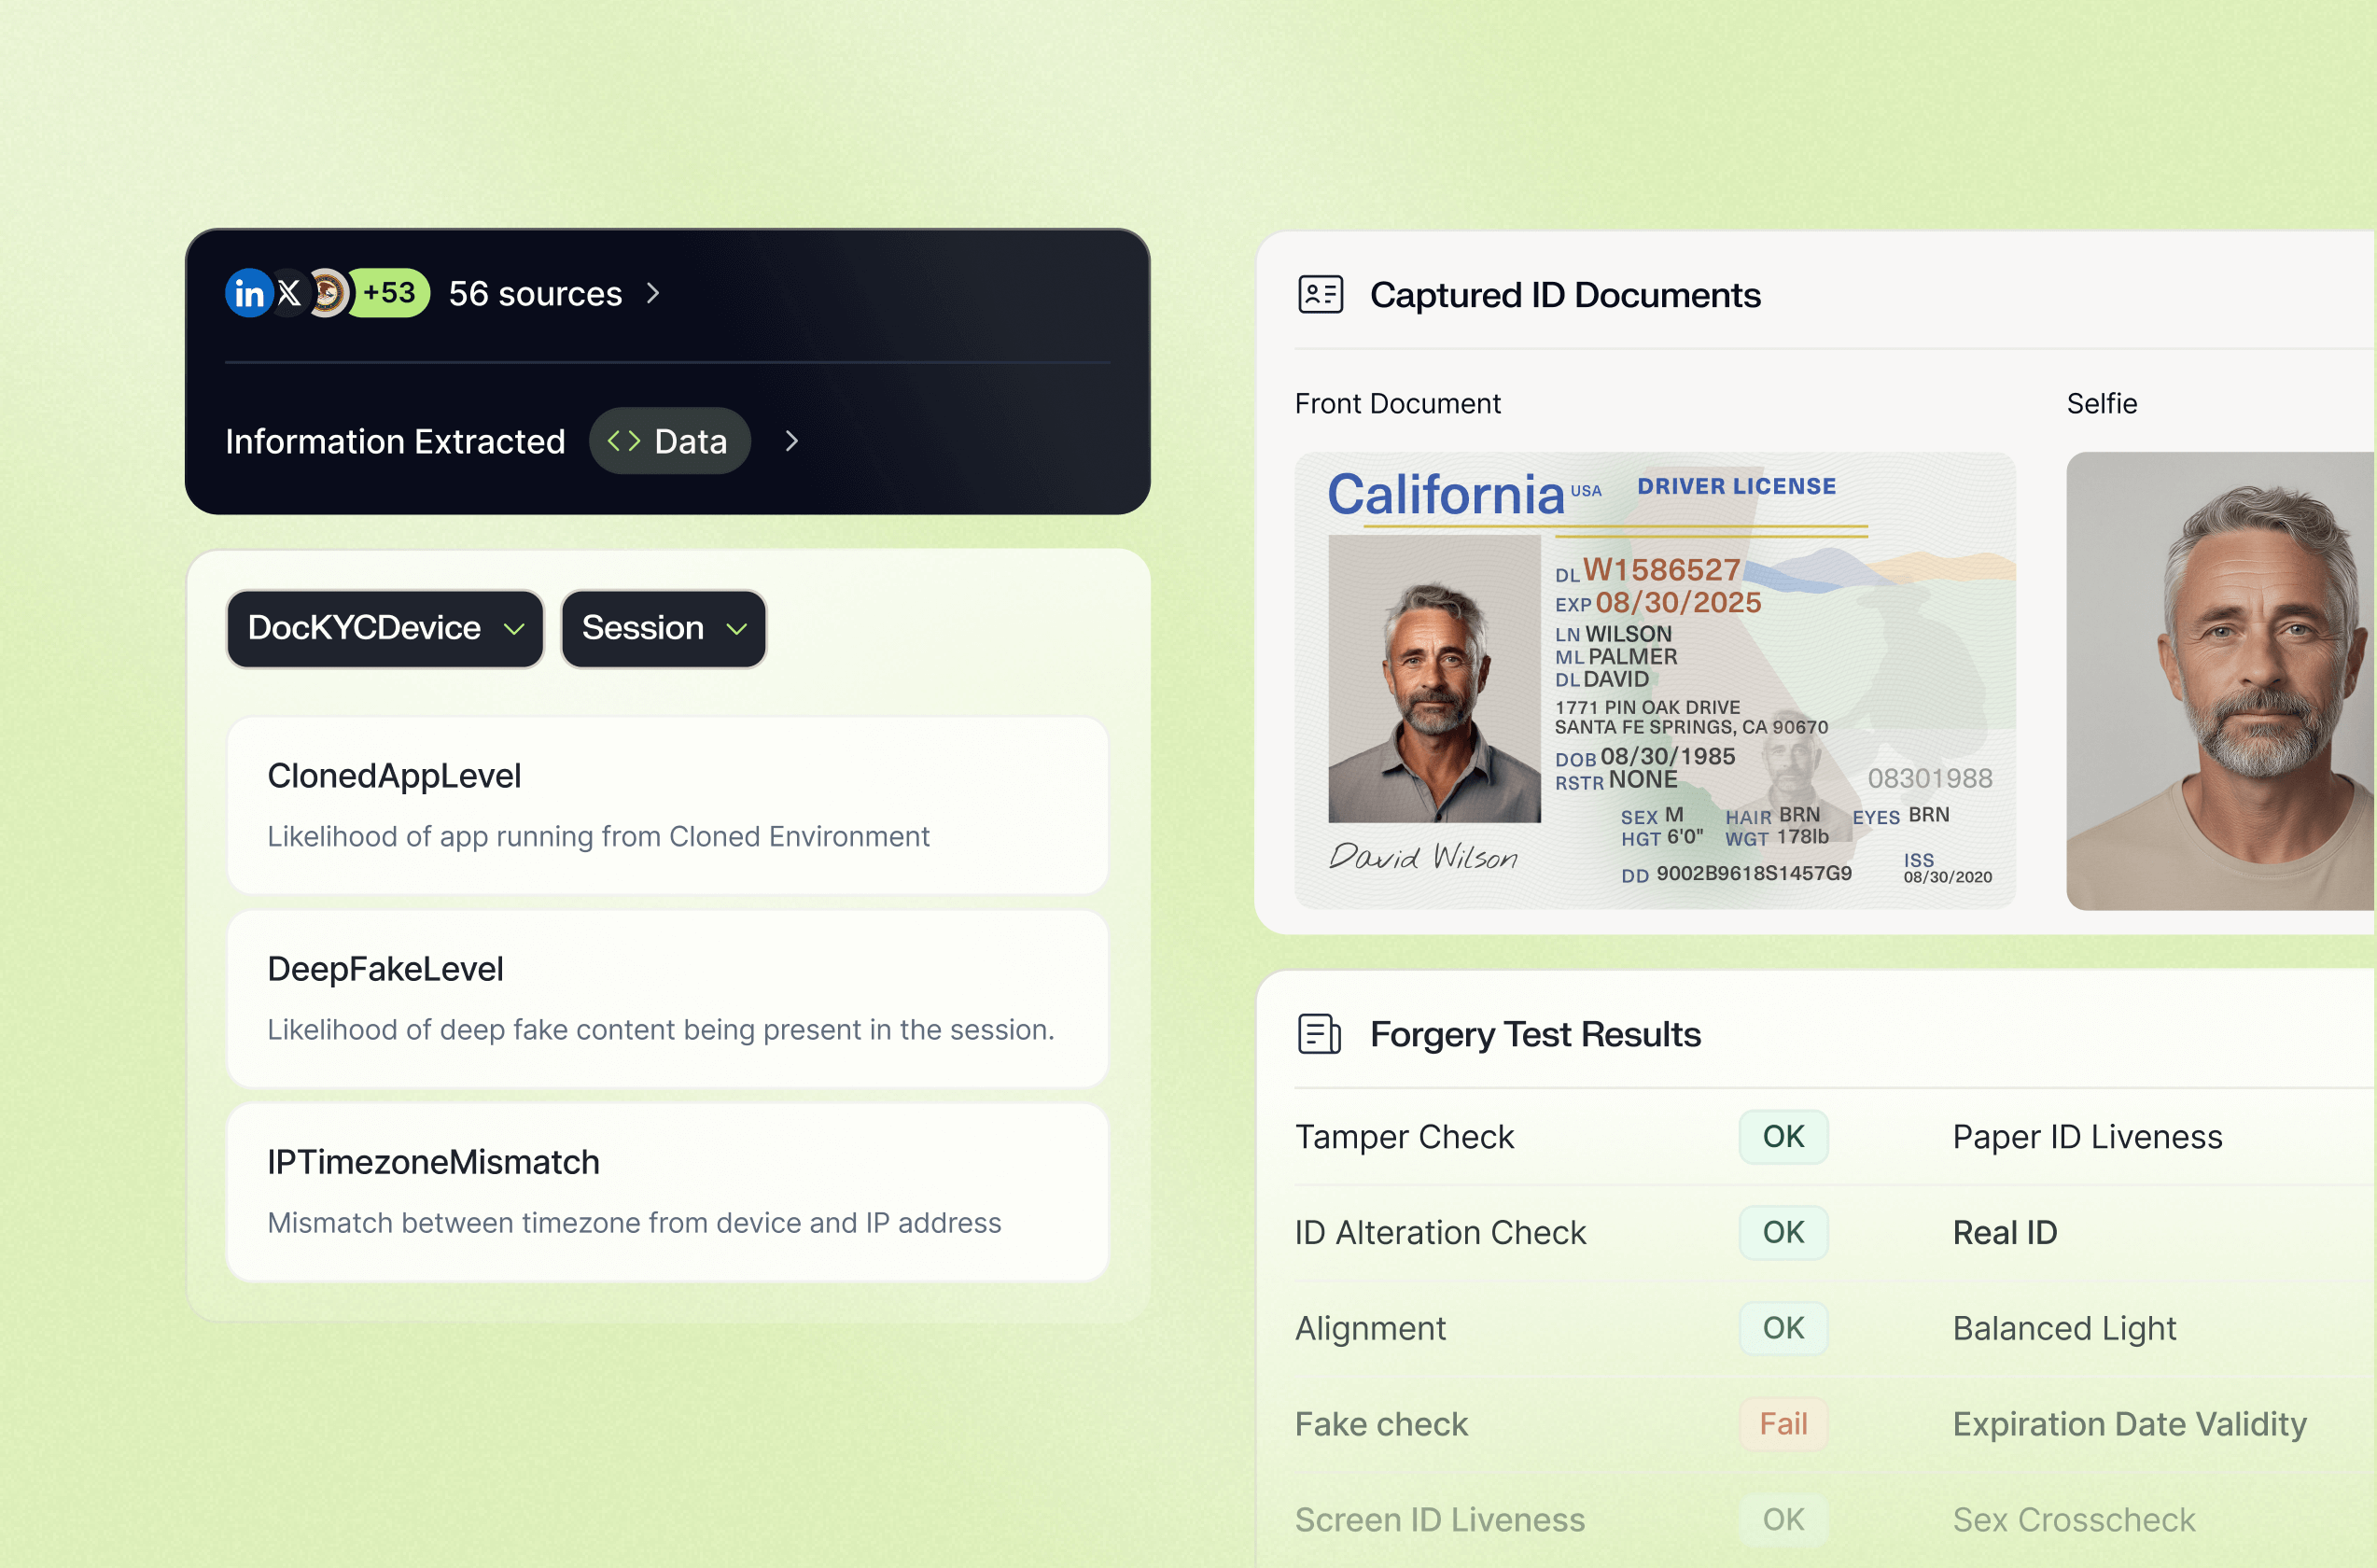The width and height of the screenshot is (2377, 1568).
Task: Click the OK badge for Tamper Check
Action: (1783, 1137)
